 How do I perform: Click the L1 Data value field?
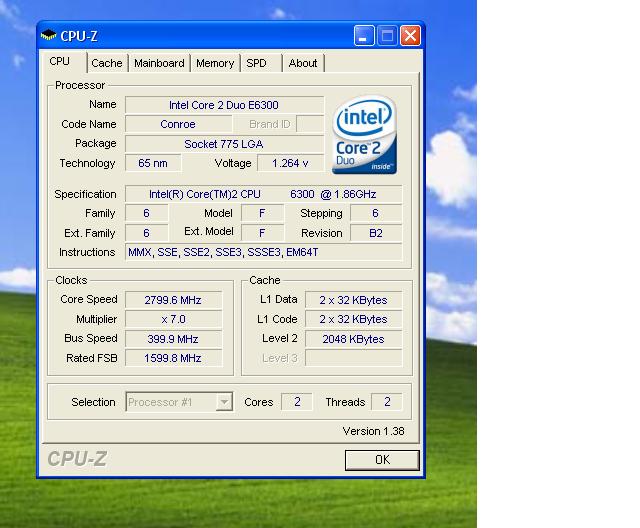(353, 300)
